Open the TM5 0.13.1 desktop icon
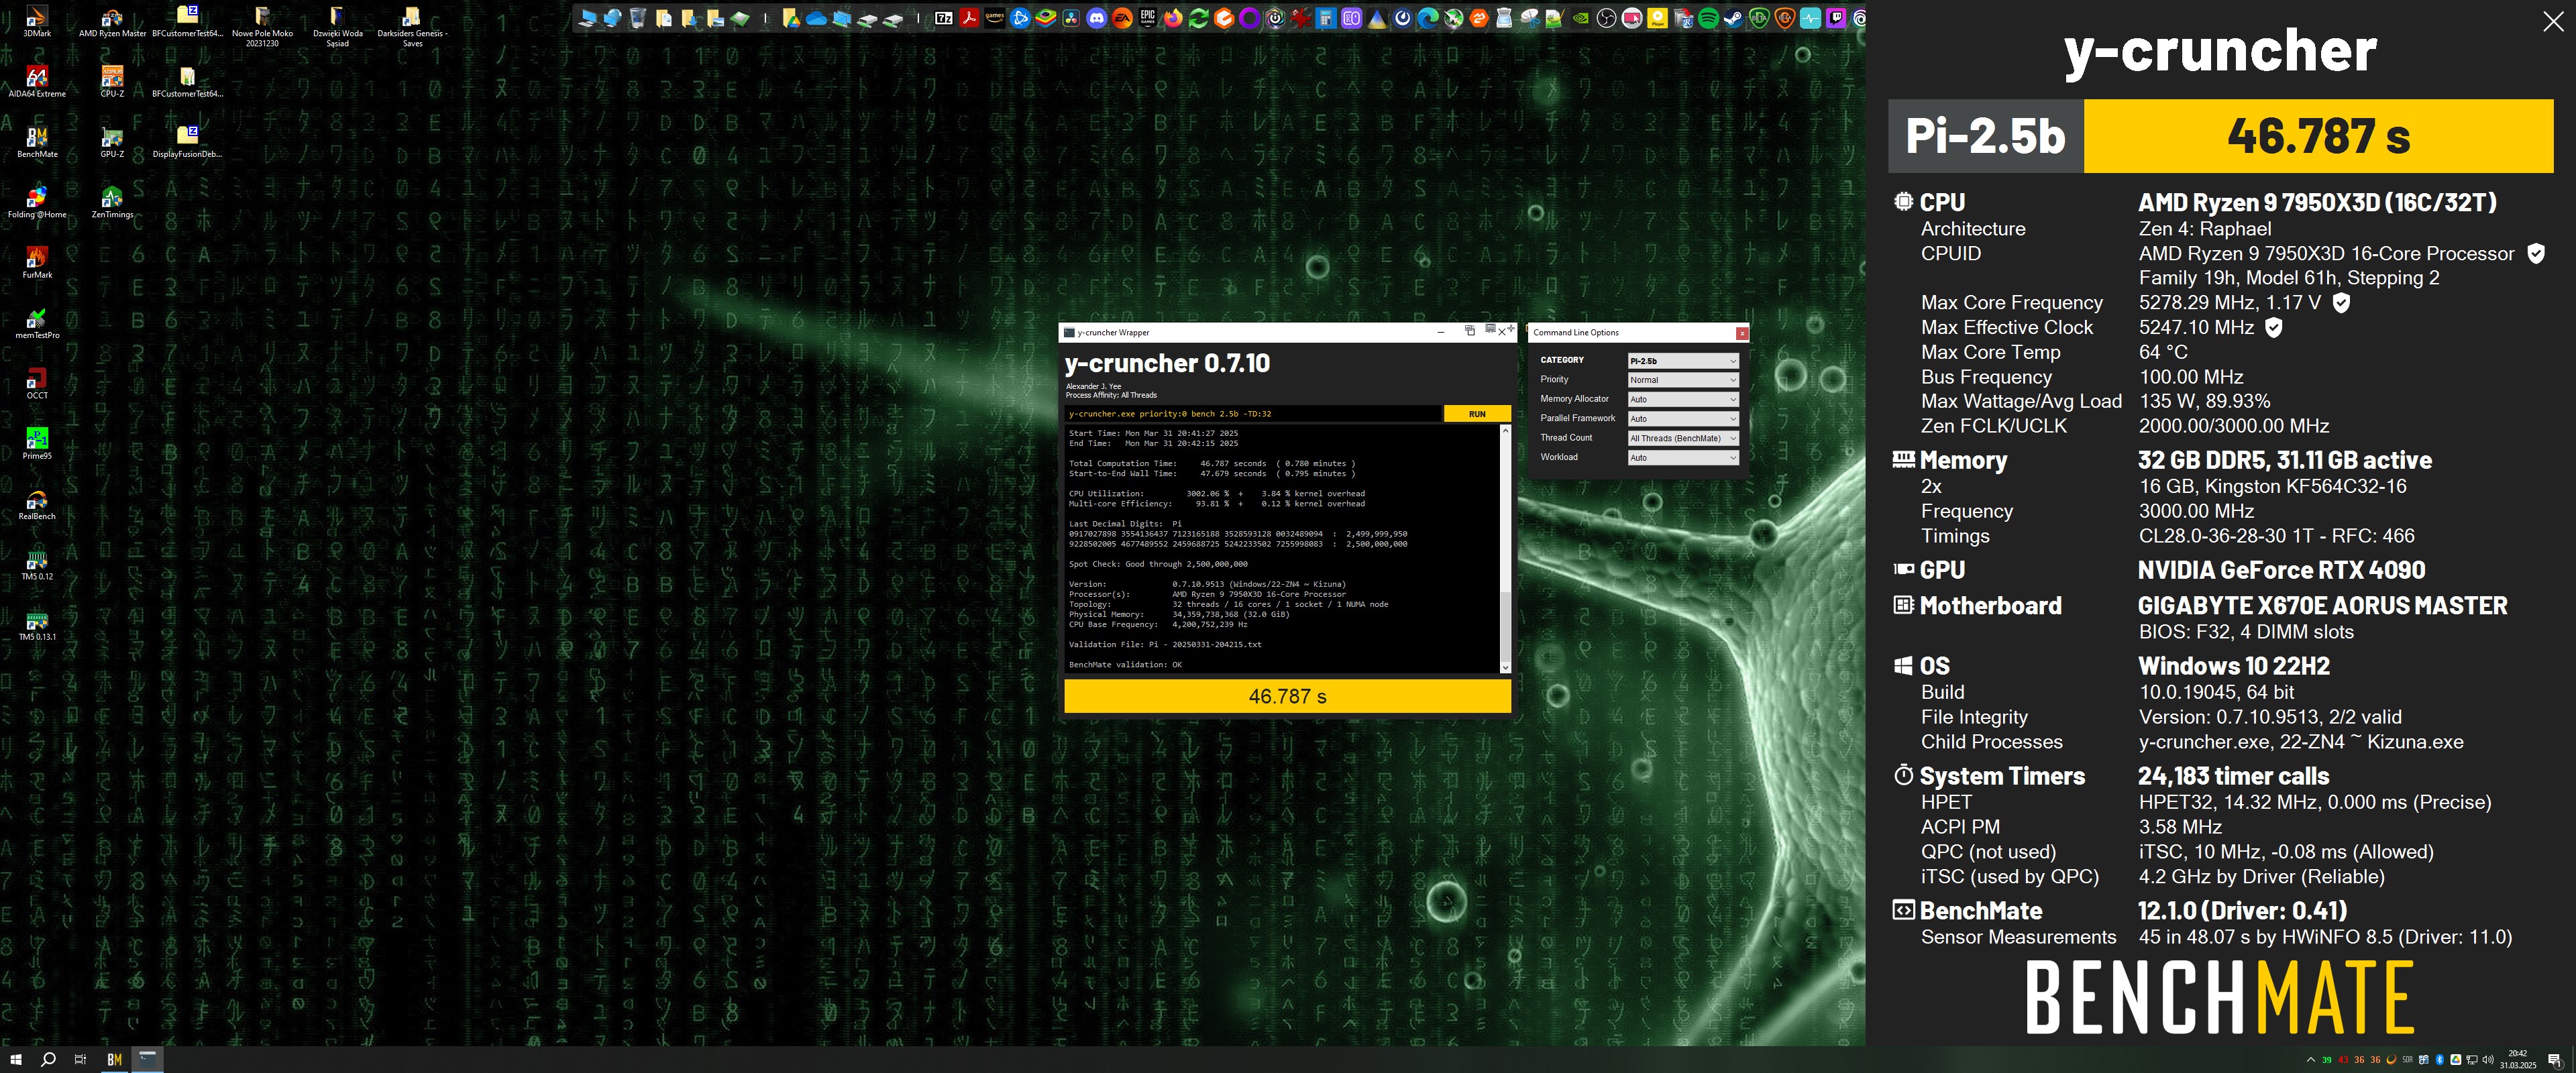 coord(37,624)
